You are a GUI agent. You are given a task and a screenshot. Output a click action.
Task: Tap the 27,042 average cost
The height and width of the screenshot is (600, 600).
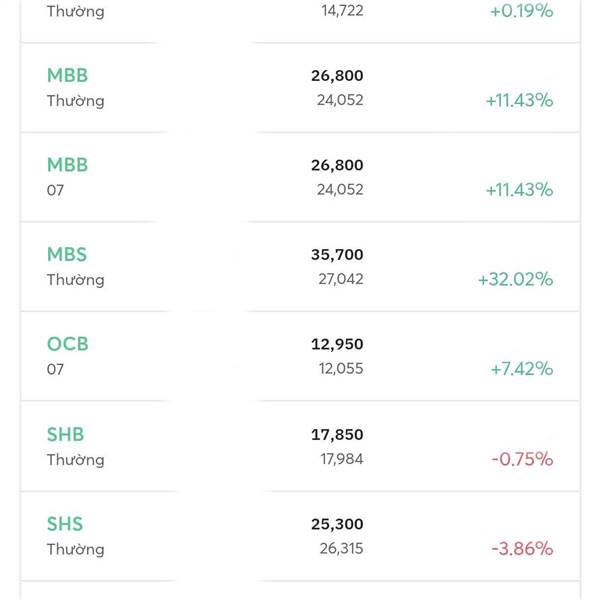coord(341,279)
